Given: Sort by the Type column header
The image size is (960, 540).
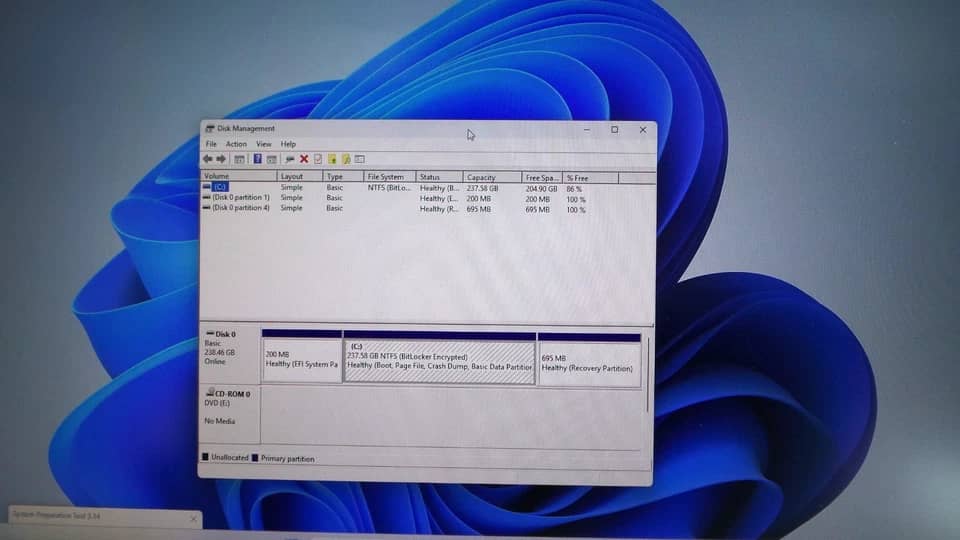Looking at the screenshot, I should 343,176.
